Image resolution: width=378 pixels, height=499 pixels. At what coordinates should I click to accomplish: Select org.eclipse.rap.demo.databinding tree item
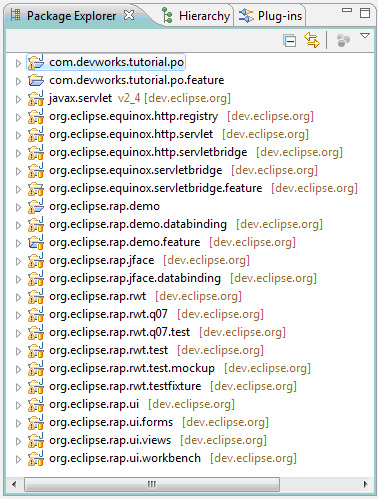click(x=186, y=224)
